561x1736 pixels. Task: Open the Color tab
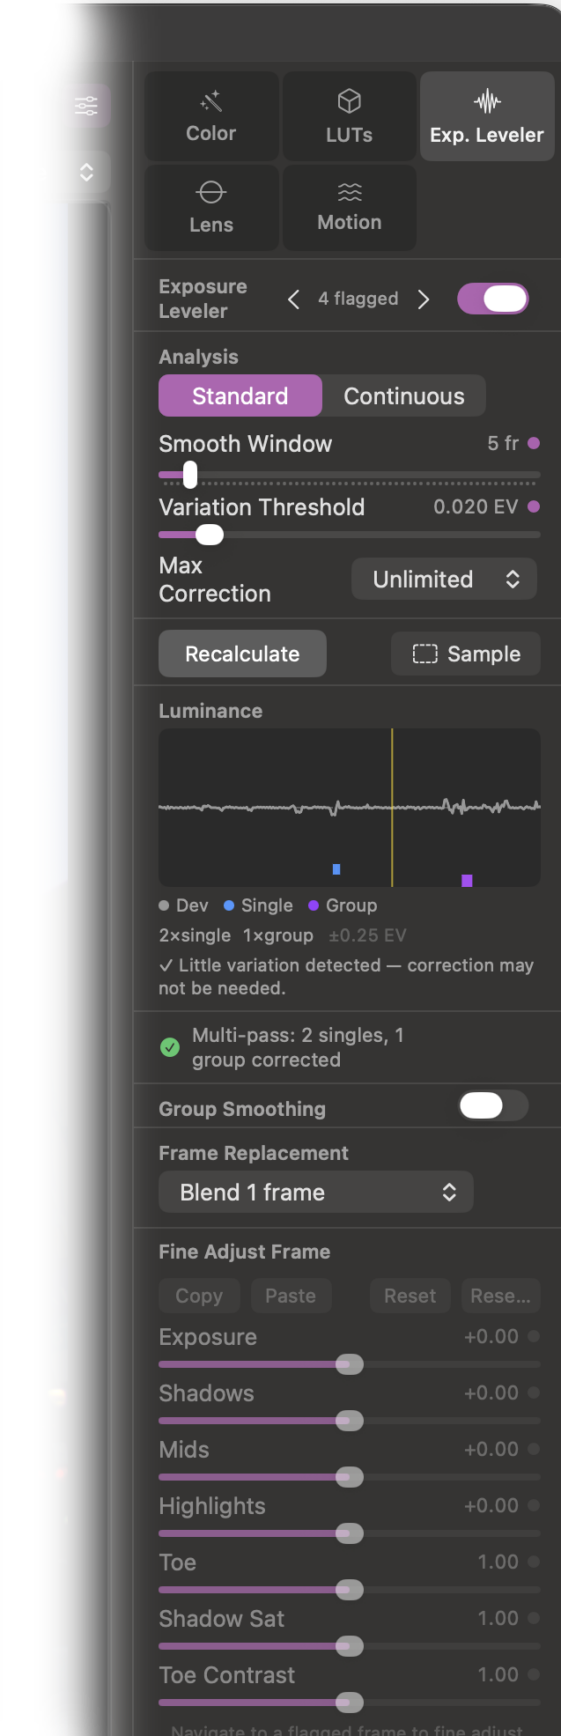click(x=211, y=116)
